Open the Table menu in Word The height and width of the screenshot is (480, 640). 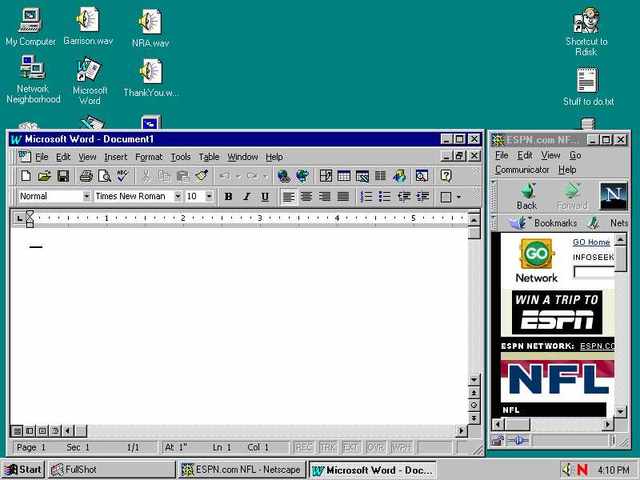(209, 157)
